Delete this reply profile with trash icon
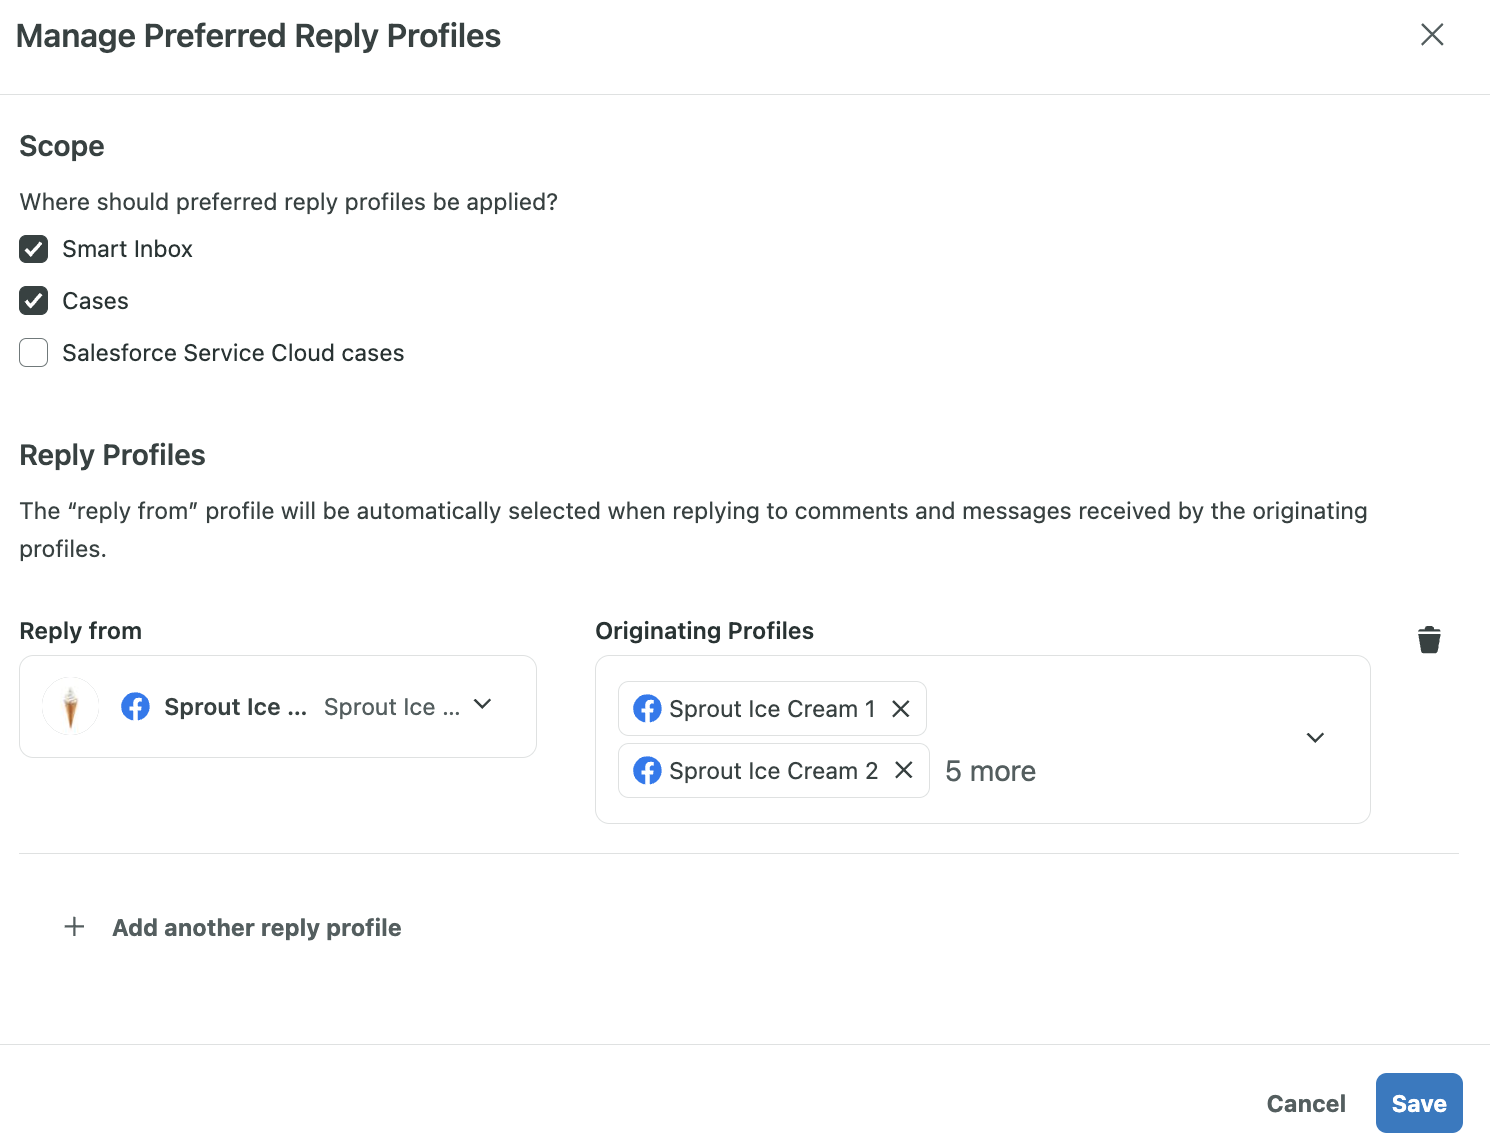Image resolution: width=1490 pixels, height=1146 pixels. (1429, 639)
